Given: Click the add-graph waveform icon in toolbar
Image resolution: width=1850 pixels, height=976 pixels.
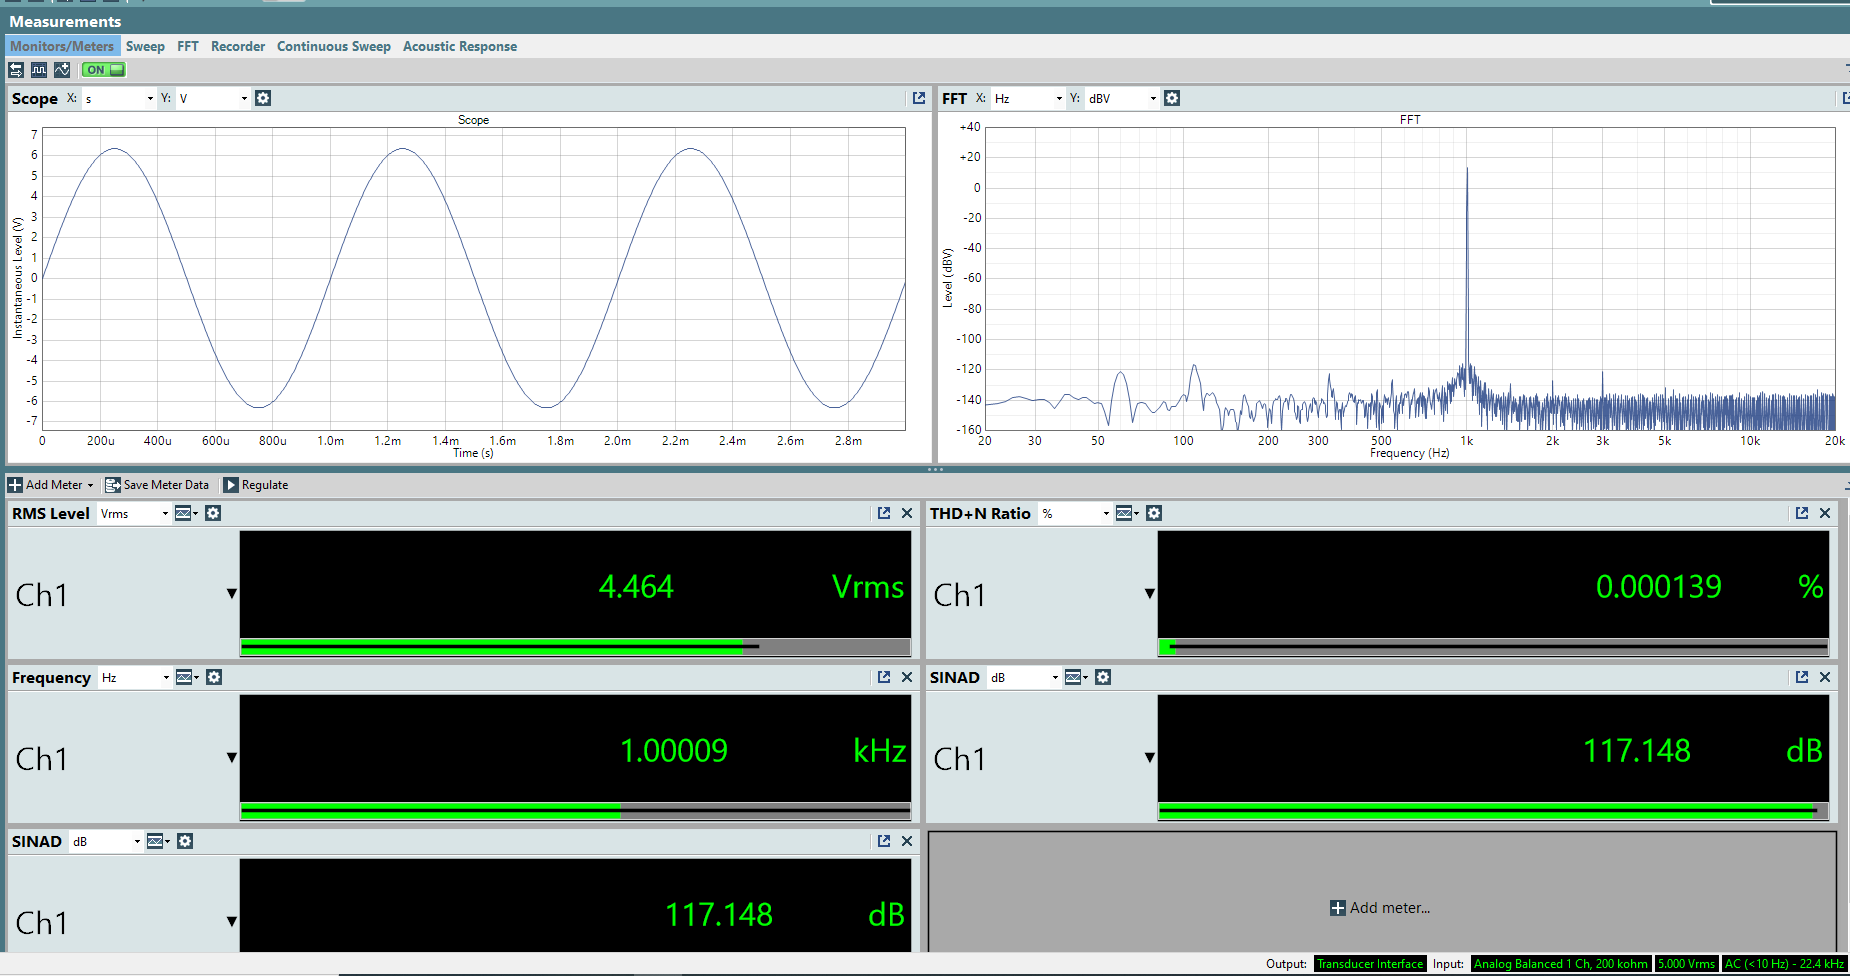Looking at the screenshot, I should coord(62,70).
